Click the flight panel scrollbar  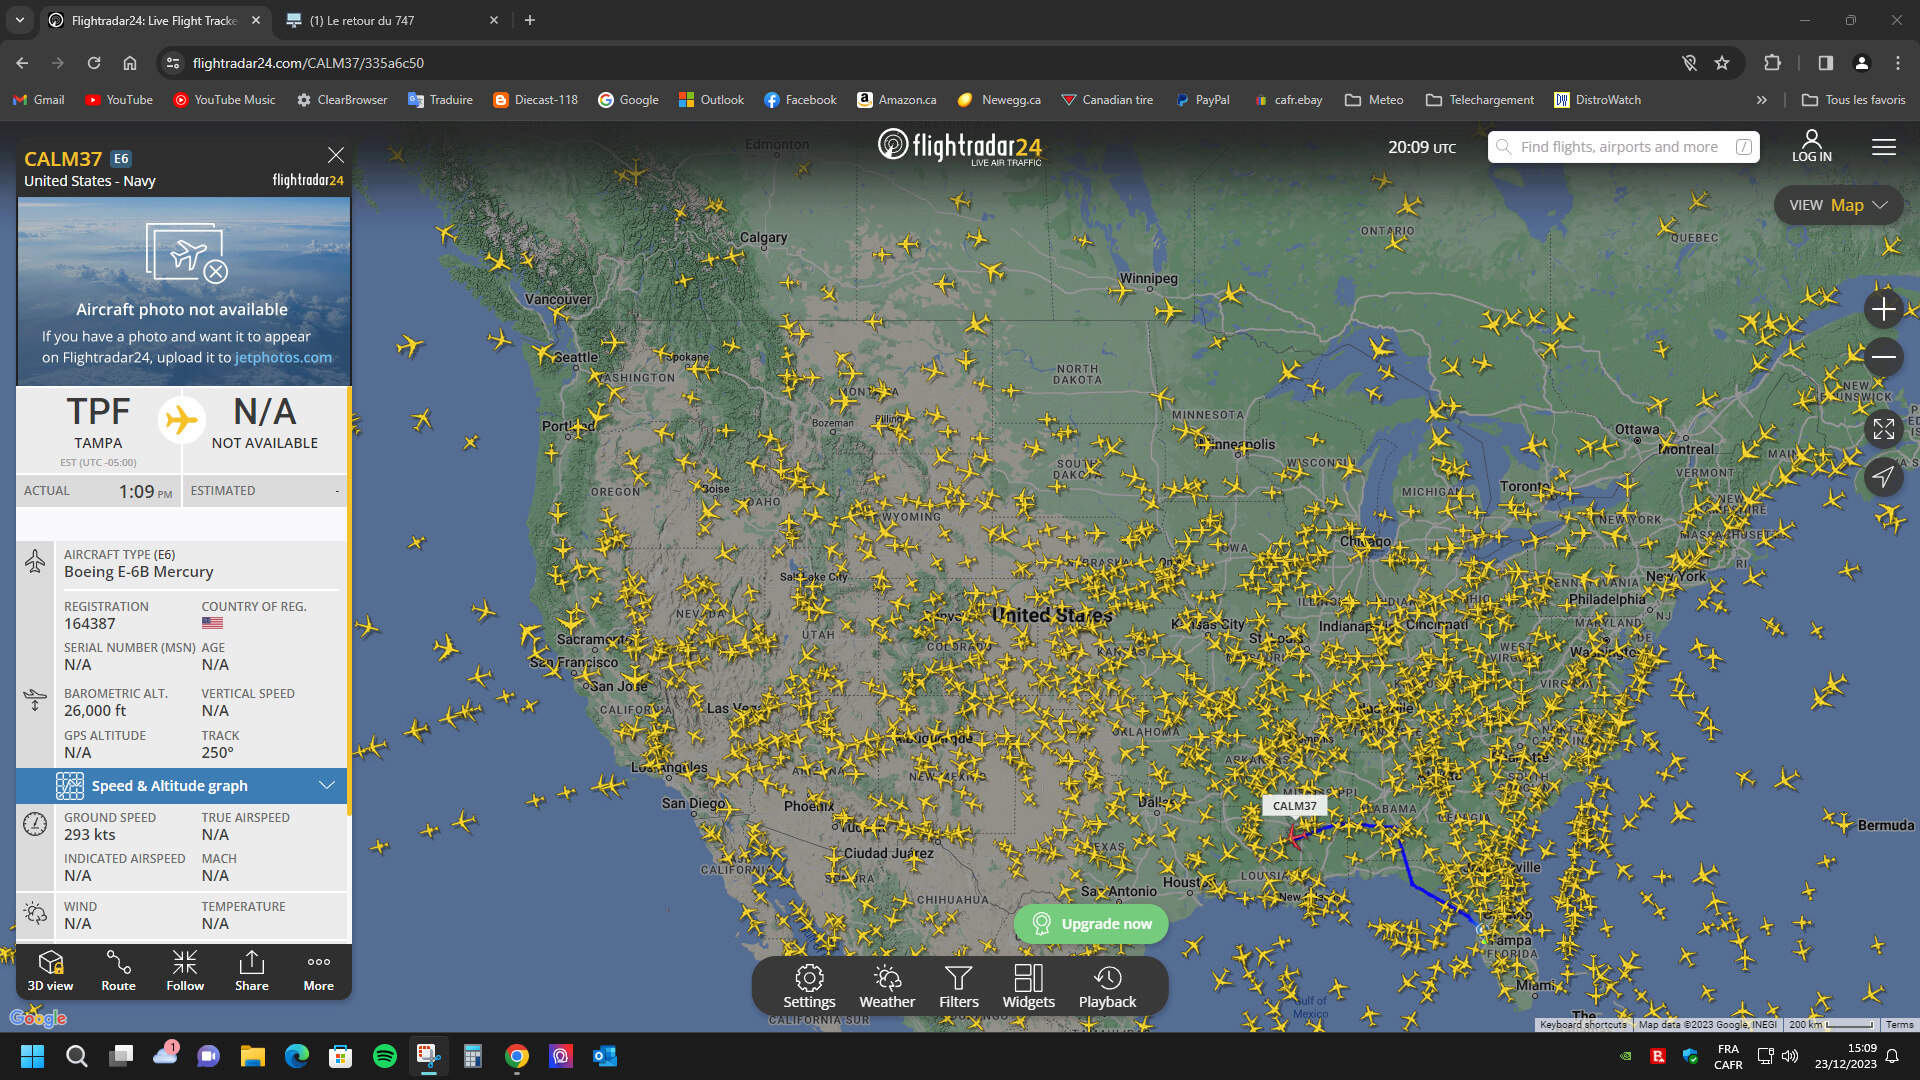tap(349, 601)
